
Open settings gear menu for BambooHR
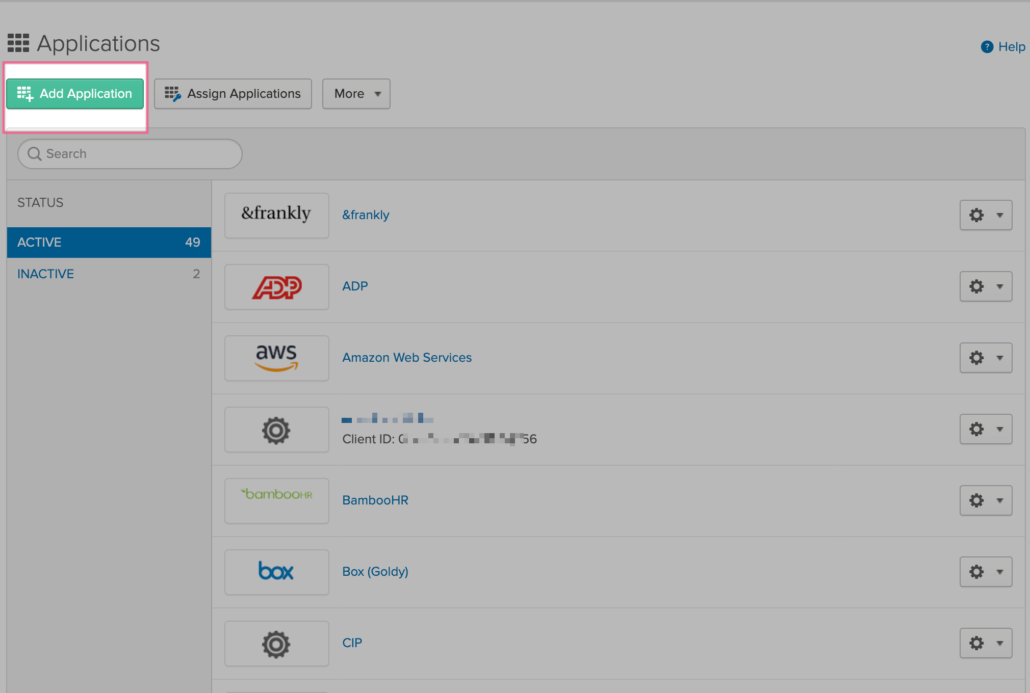[x=985, y=500]
